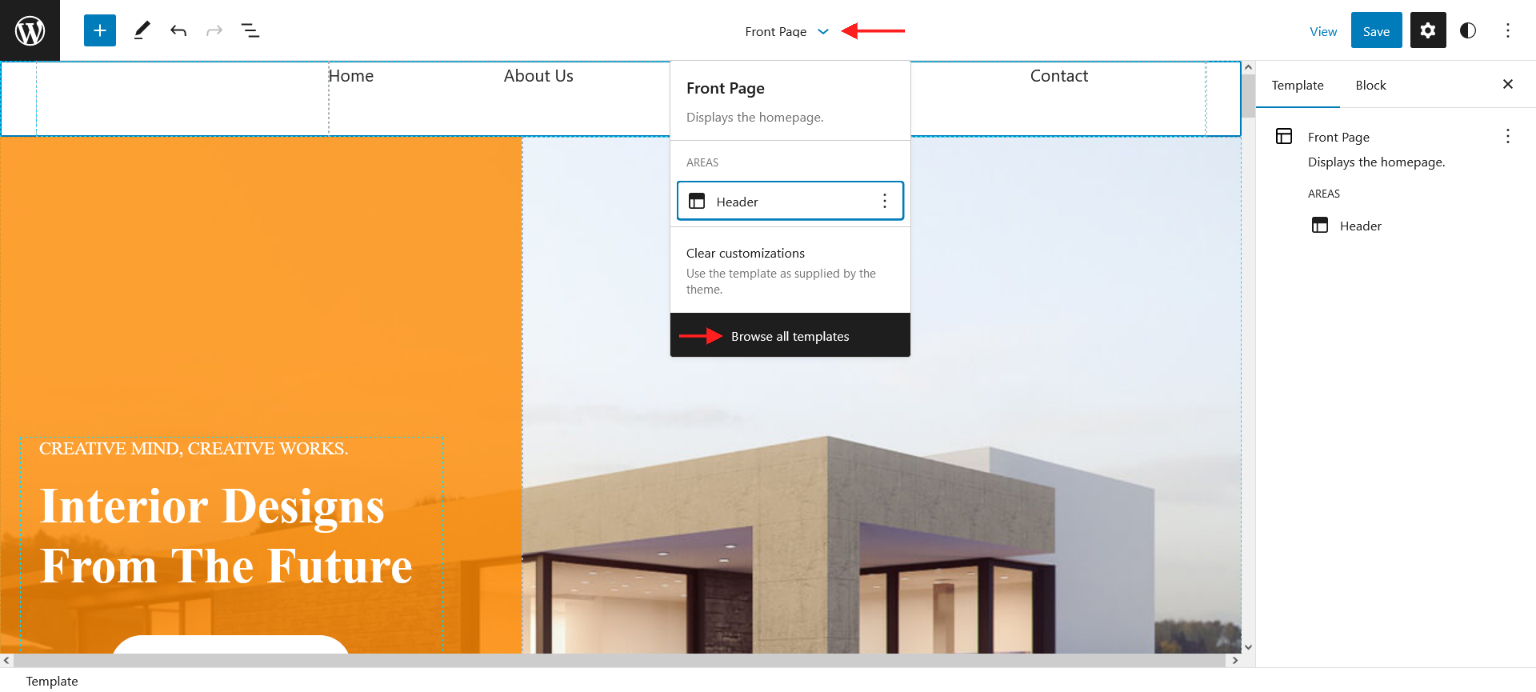Toggle the Settings gear panel

click(x=1428, y=31)
